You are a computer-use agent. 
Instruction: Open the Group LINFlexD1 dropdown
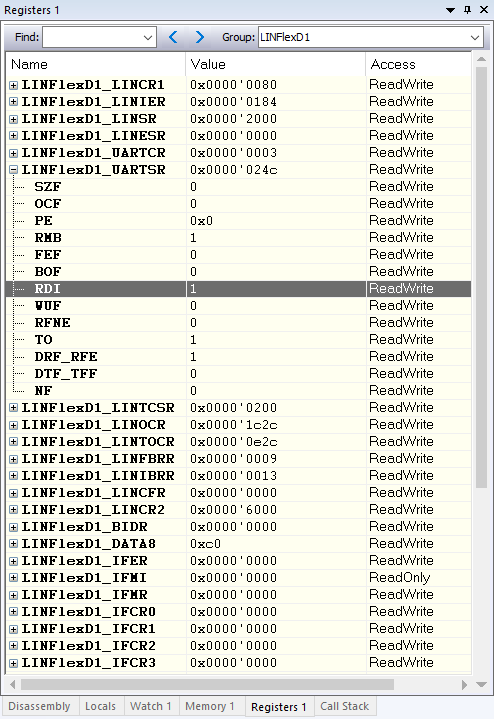[x=475, y=38]
